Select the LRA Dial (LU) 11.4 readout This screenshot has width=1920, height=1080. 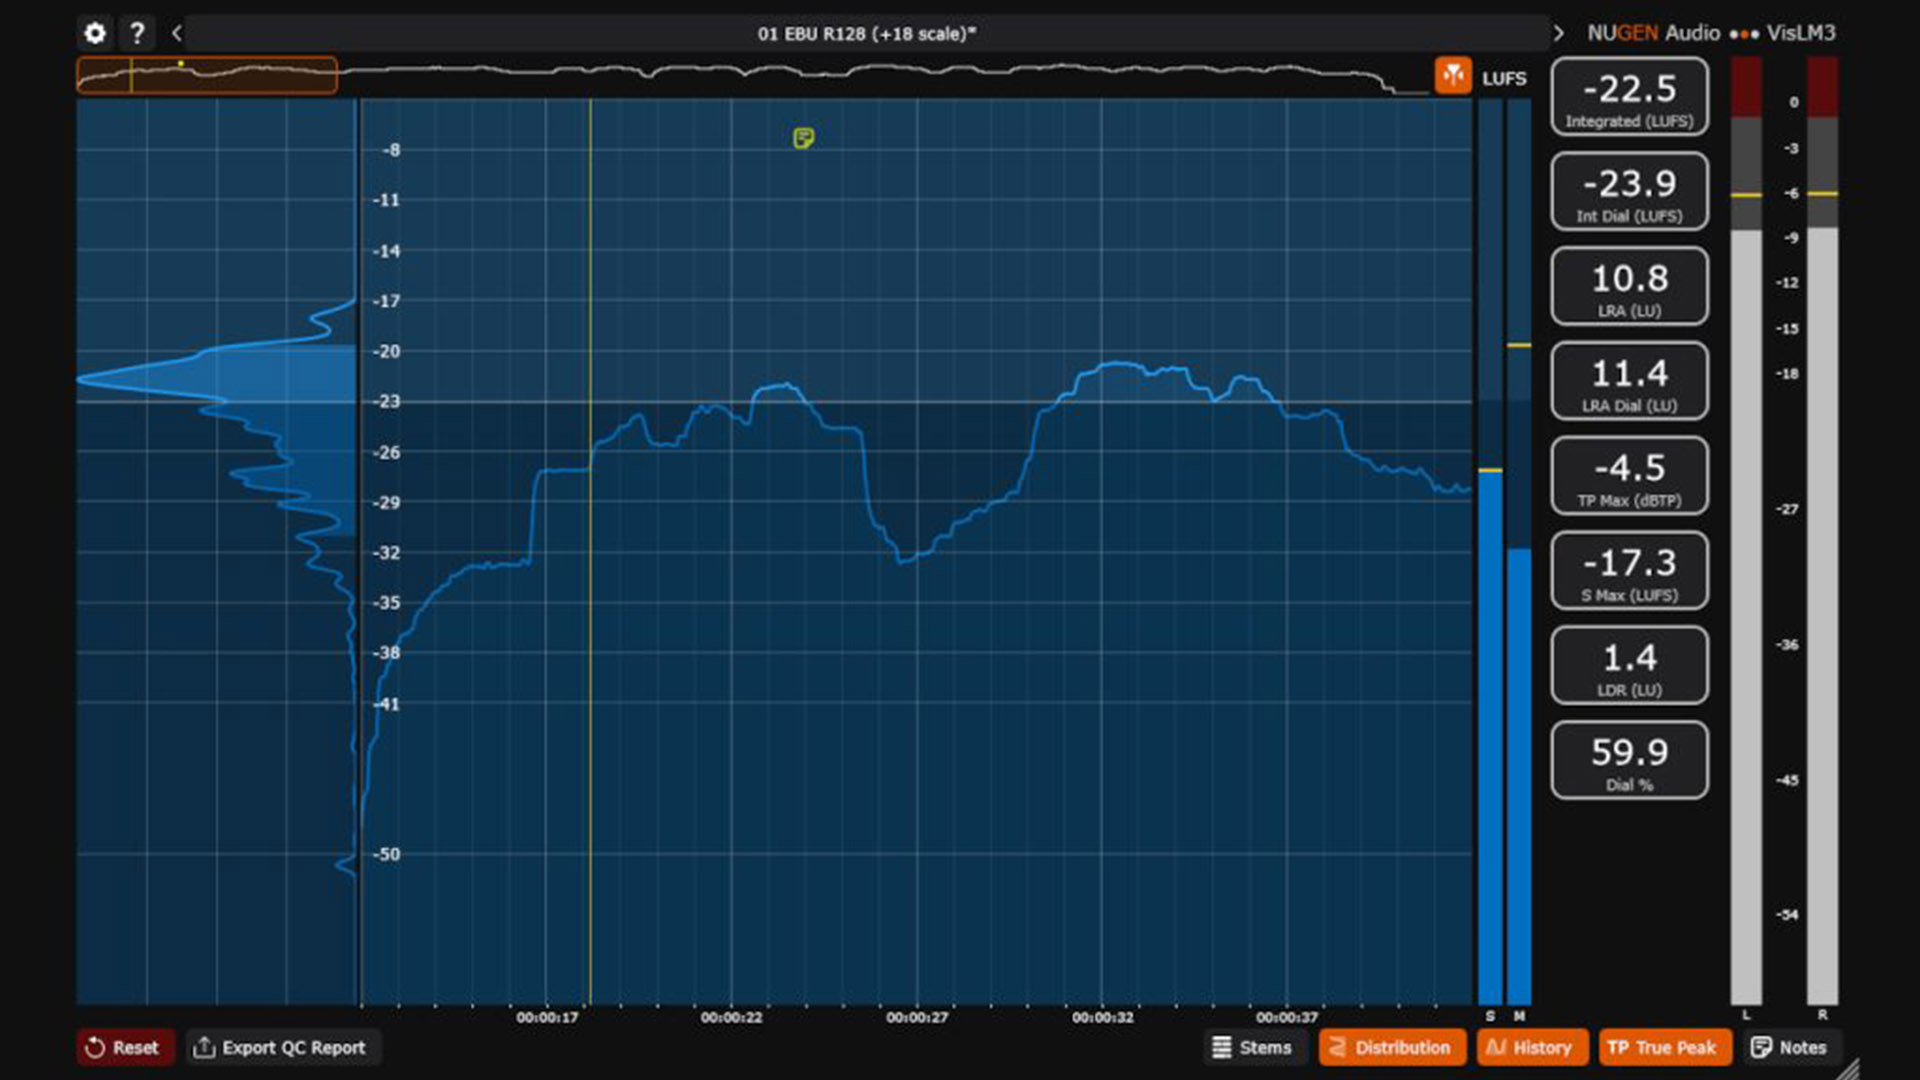[1629, 381]
